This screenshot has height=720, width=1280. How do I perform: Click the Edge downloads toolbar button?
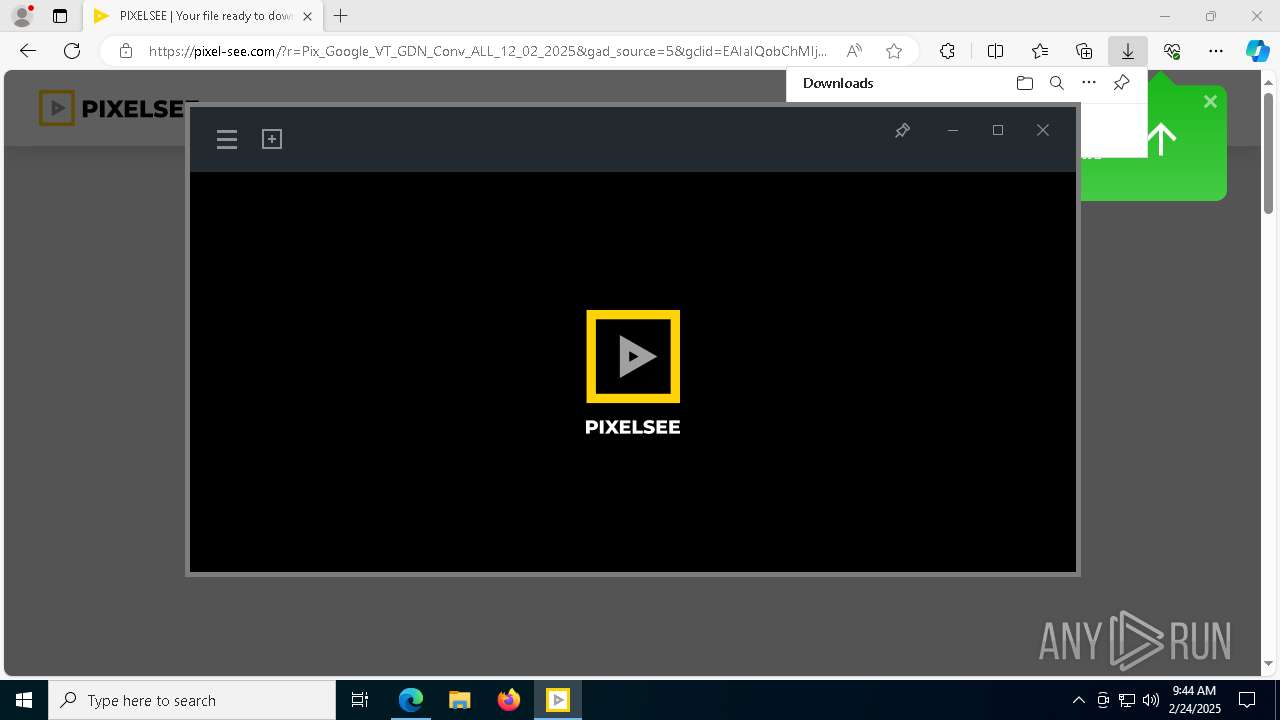pyautogui.click(x=1128, y=51)
